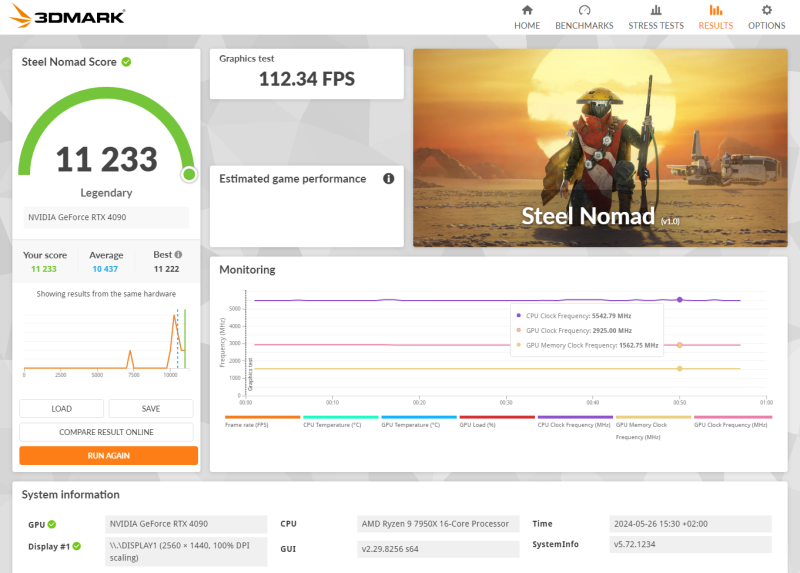Click NVIDIA GeForce RTX 4090 under score
This screenshot has height=573, width=800.
click(106, 217)
